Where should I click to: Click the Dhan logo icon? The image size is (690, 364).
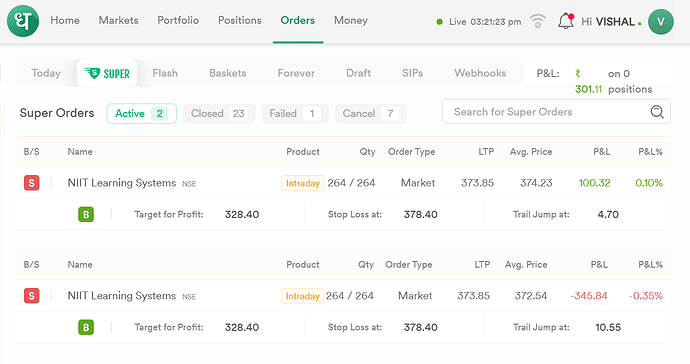click(23, 21)
